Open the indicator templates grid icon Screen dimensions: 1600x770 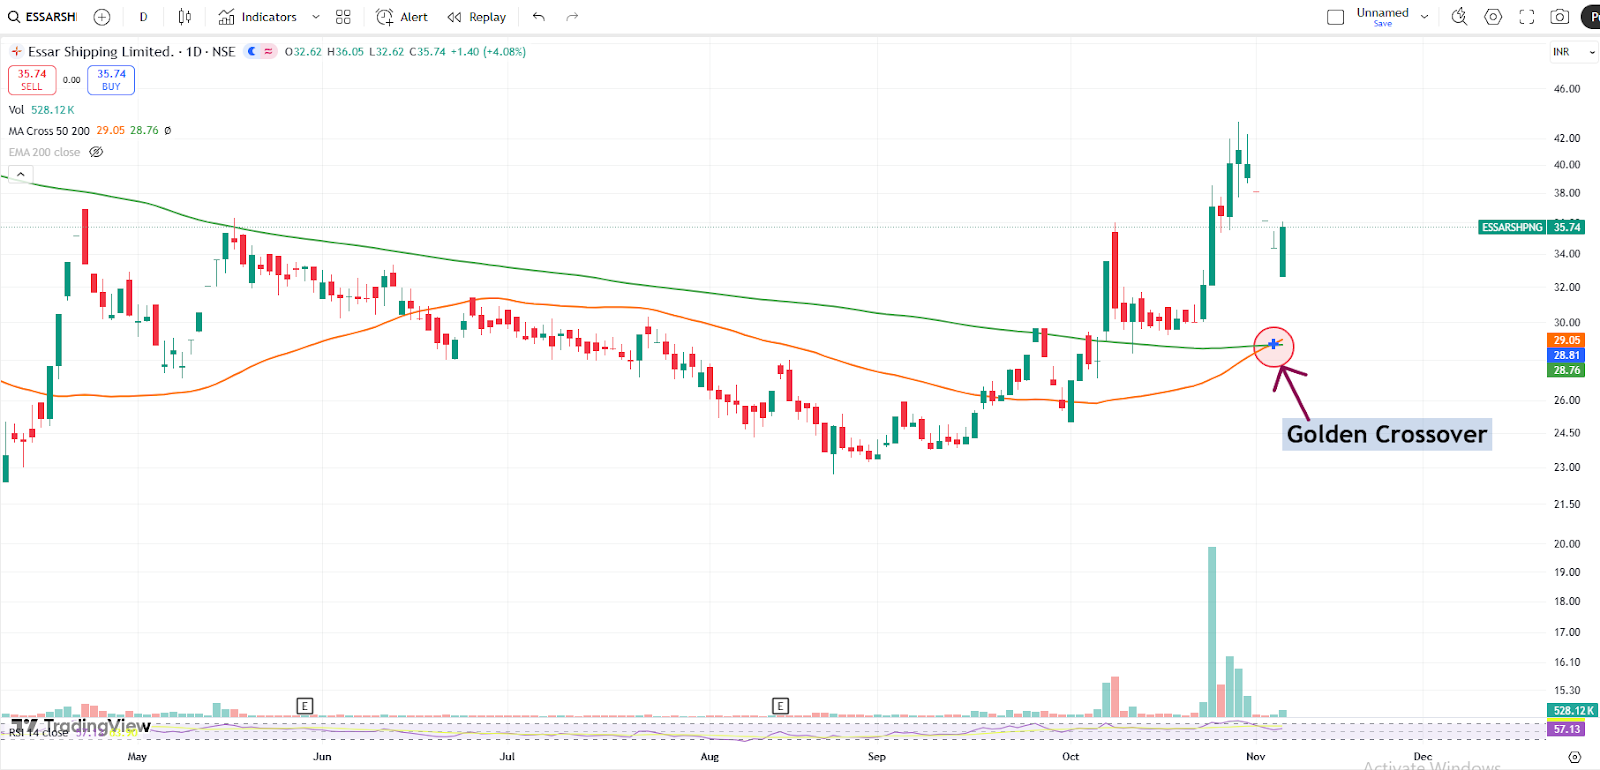click(x=343, y=17)
